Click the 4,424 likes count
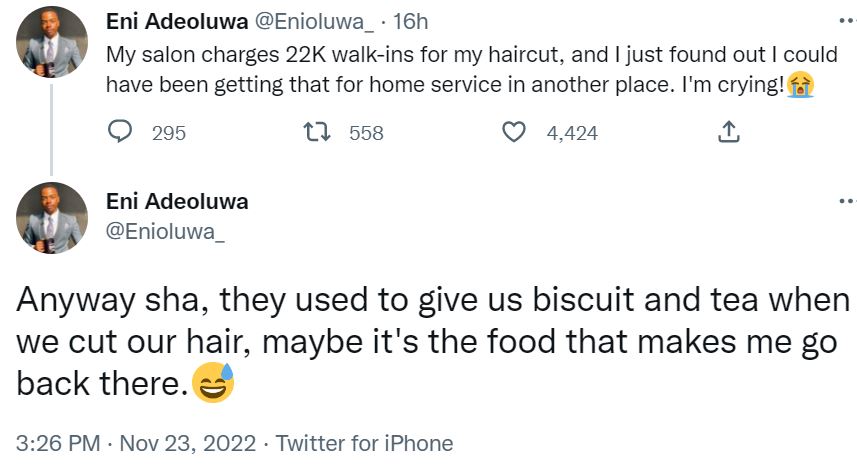Screen dimensions: 857x469 click(572, 132)
